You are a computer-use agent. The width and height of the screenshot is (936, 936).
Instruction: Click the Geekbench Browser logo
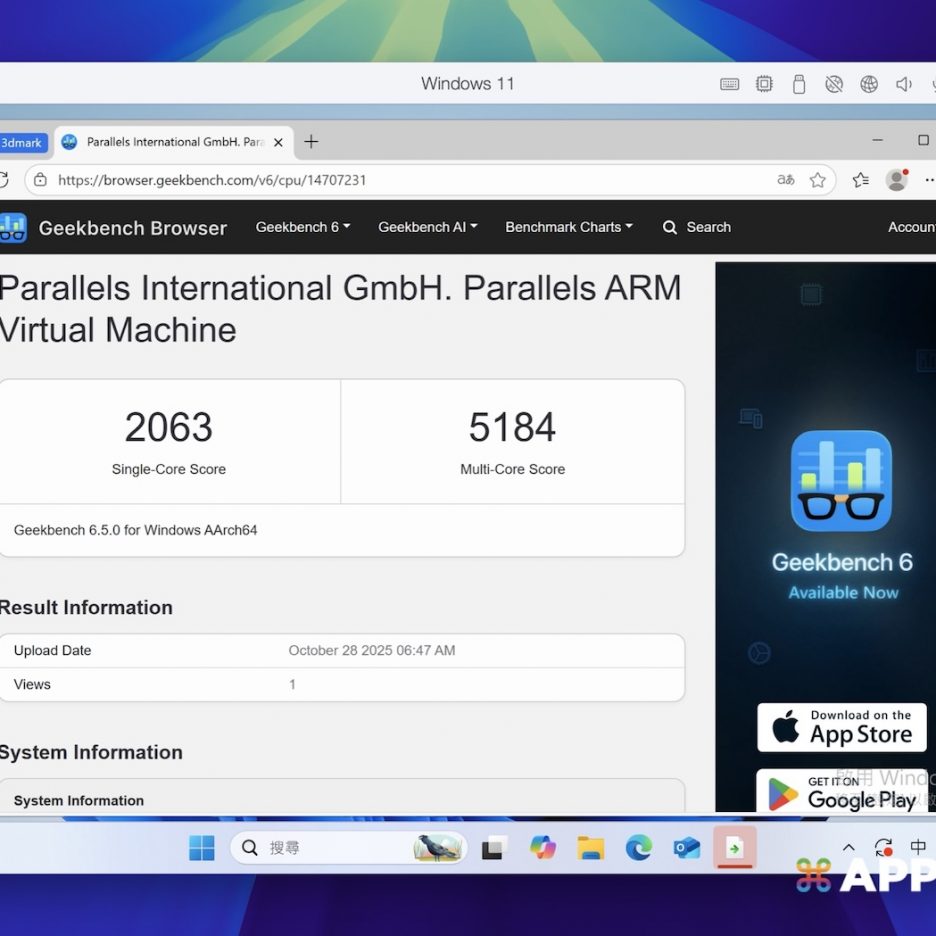114,228
